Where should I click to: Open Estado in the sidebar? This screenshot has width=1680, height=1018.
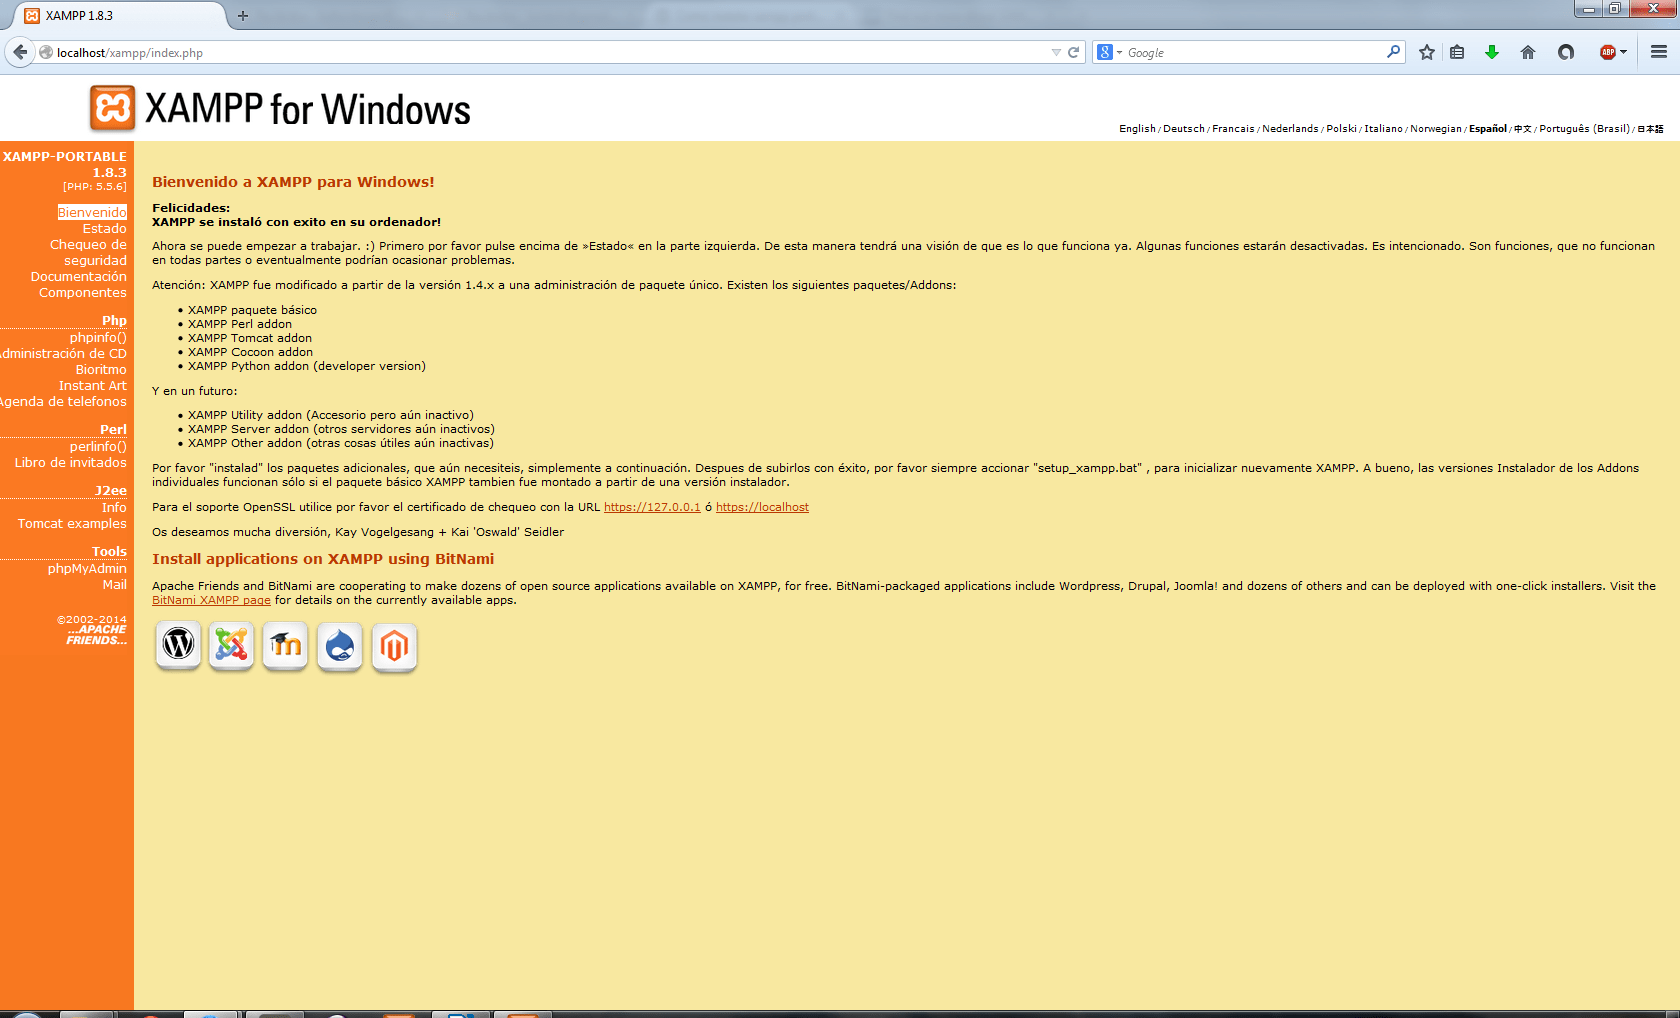pos(104,228)
